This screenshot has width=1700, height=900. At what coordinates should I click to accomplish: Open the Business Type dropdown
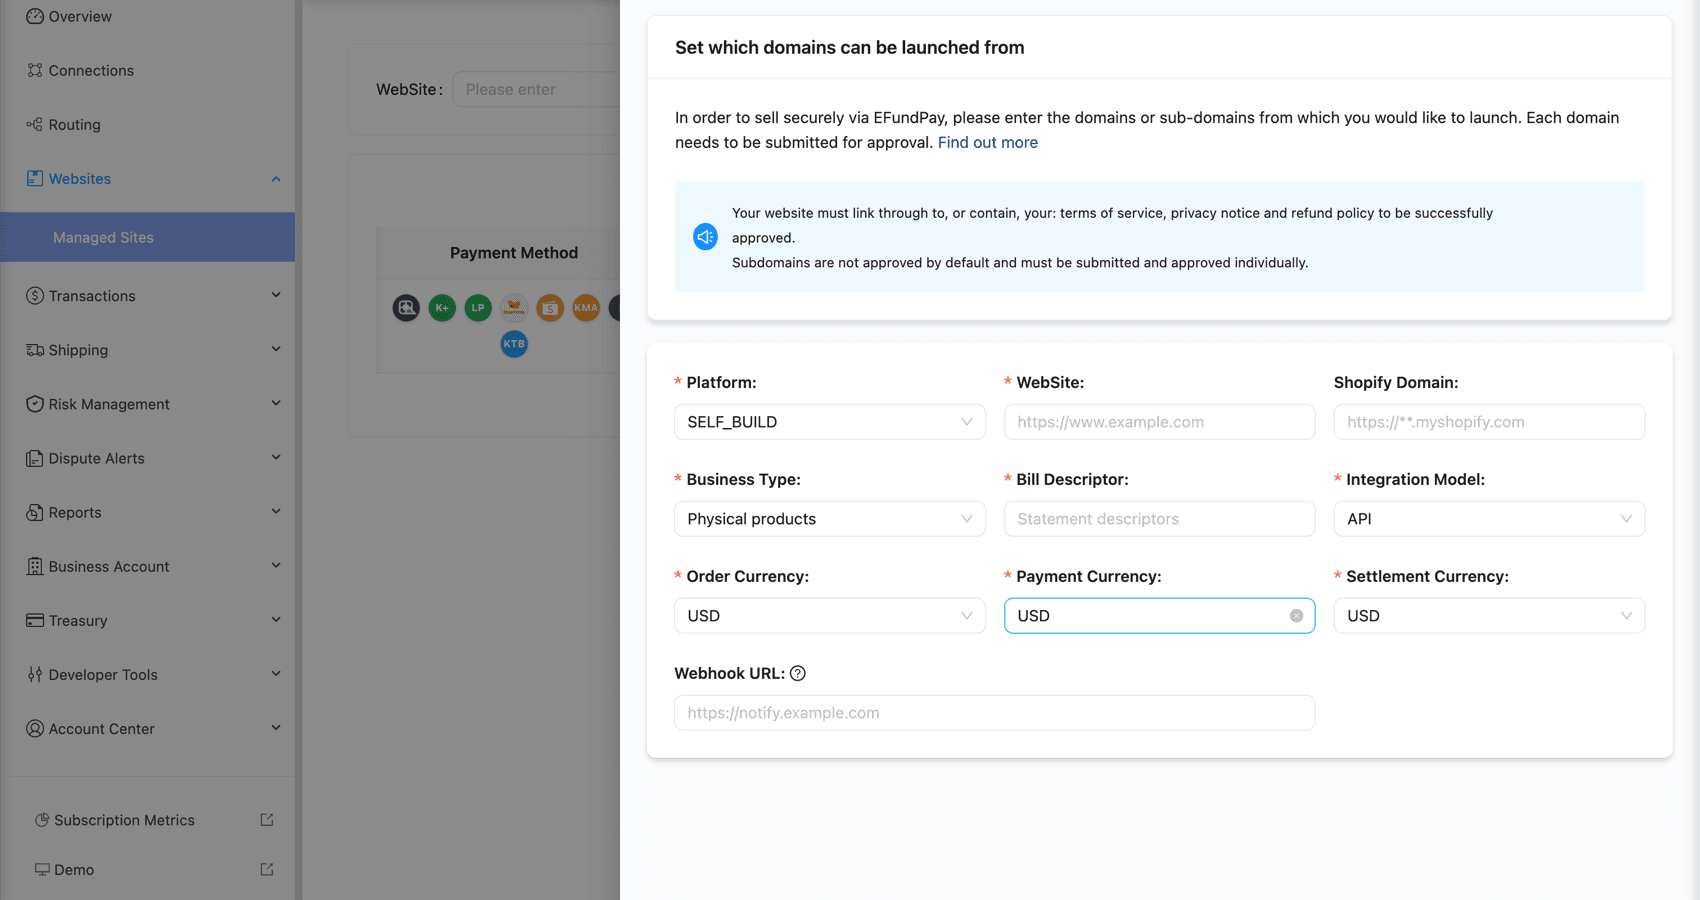point(830,519)
